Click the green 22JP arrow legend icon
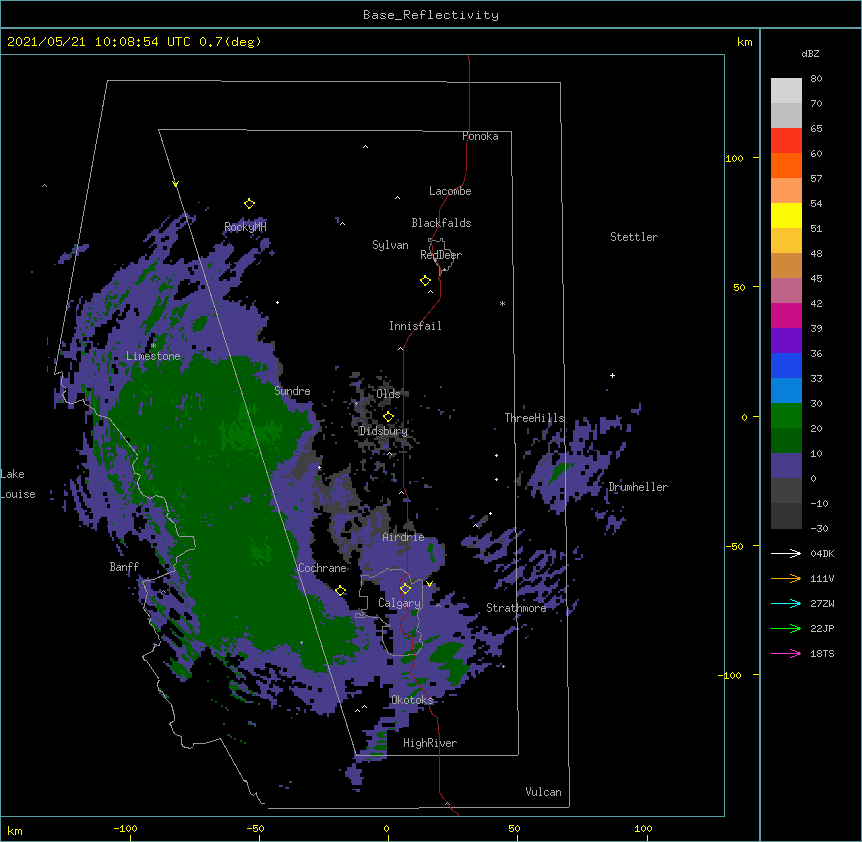The height and width of the screenshot is (842, 862). pyautogui.click(x=786, y=628)
